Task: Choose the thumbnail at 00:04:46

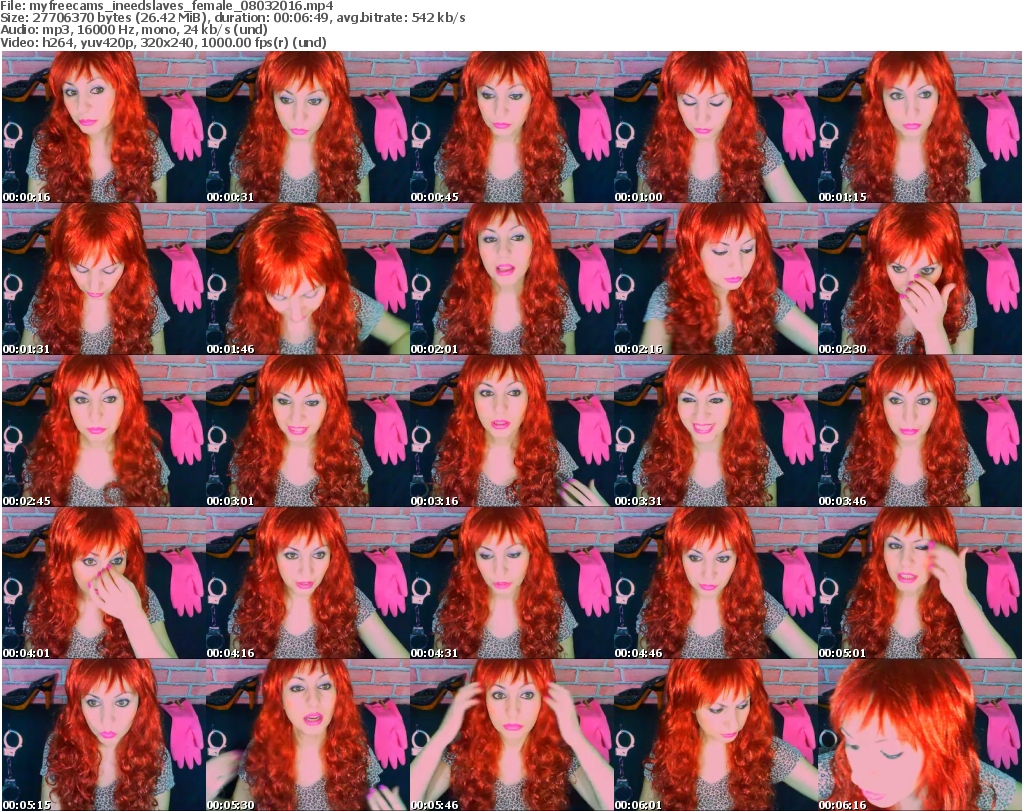Action: pos(715,583)
